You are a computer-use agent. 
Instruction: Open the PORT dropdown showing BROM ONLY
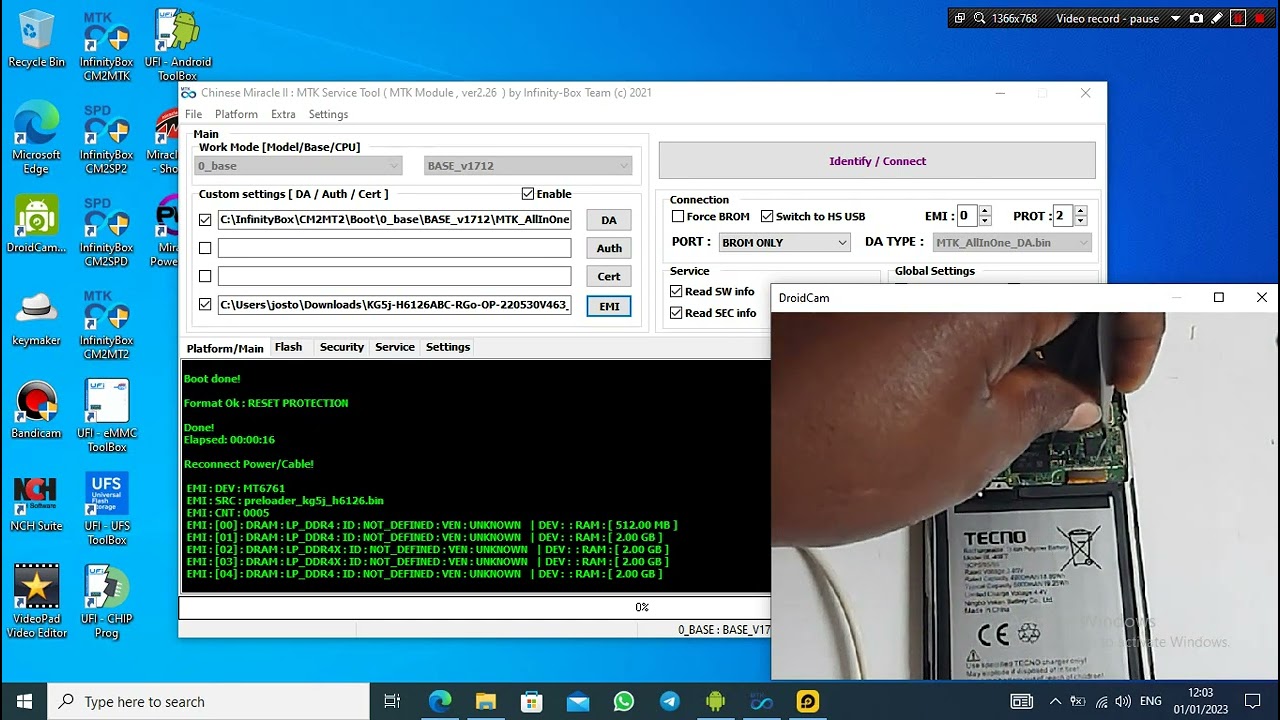coord(784,243)
